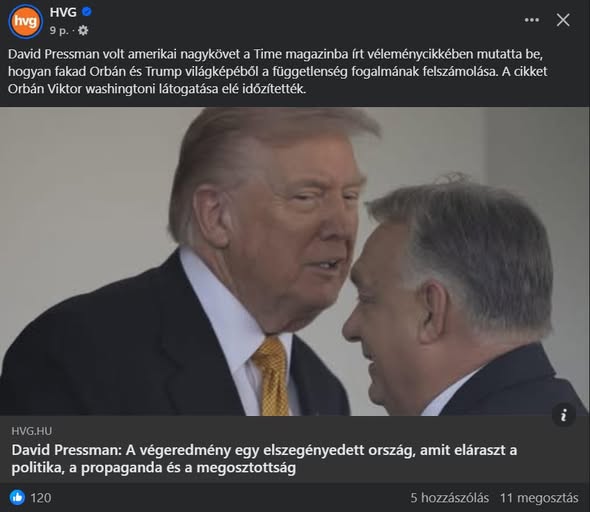
Task: Open the 'David Pressman: A végeredmény' headline
Action: [264, 459]
